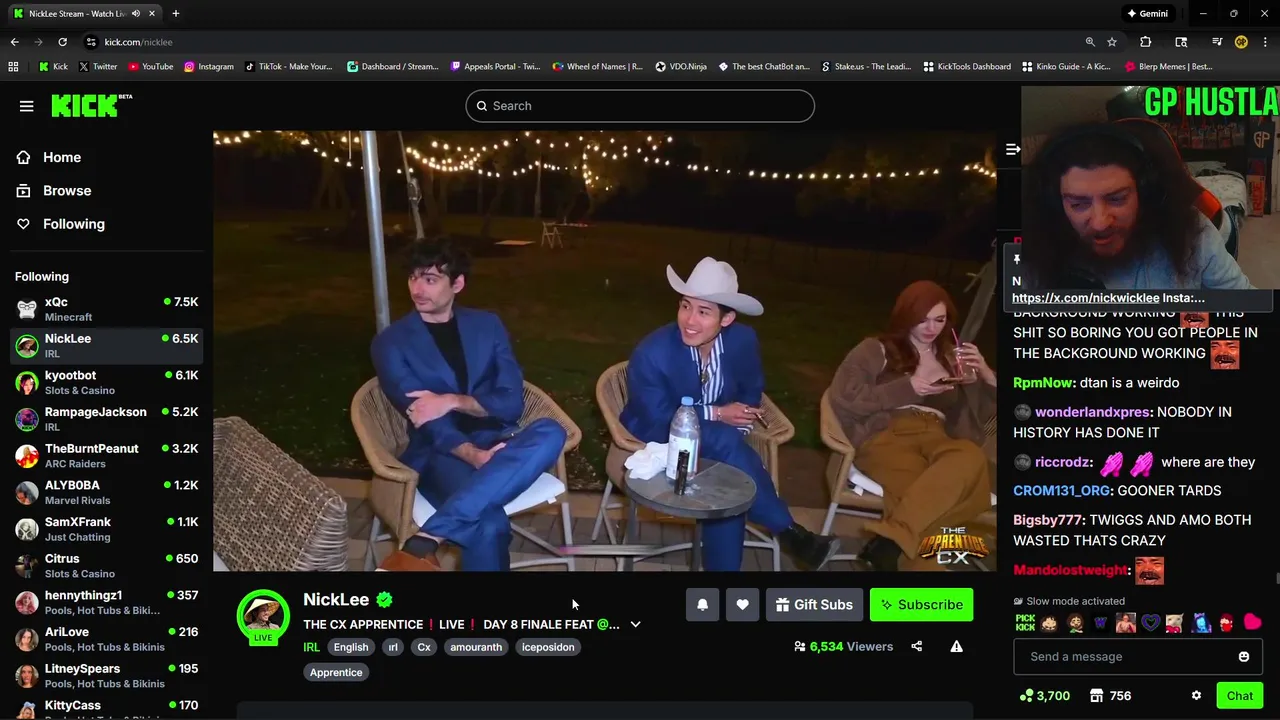Click the live video player
The width and height of the screenshot is (1280, 720).
(x=604, y=350)
